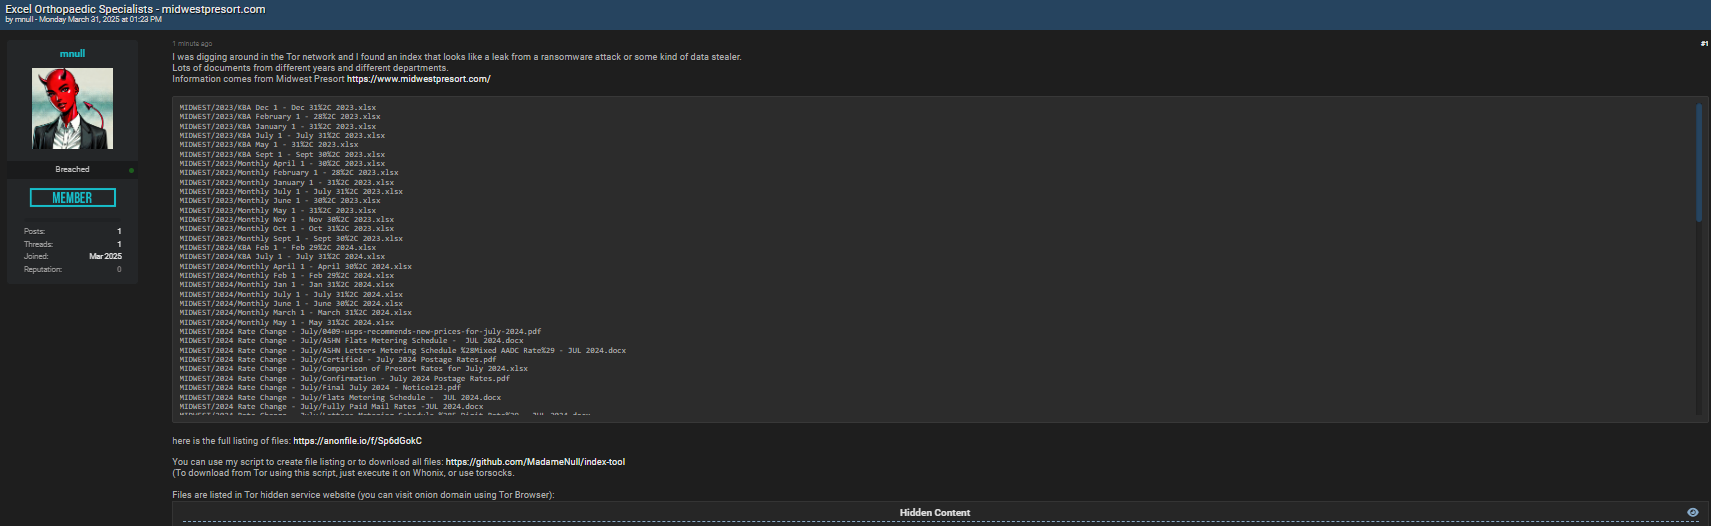Click the green online status dot

131,170
